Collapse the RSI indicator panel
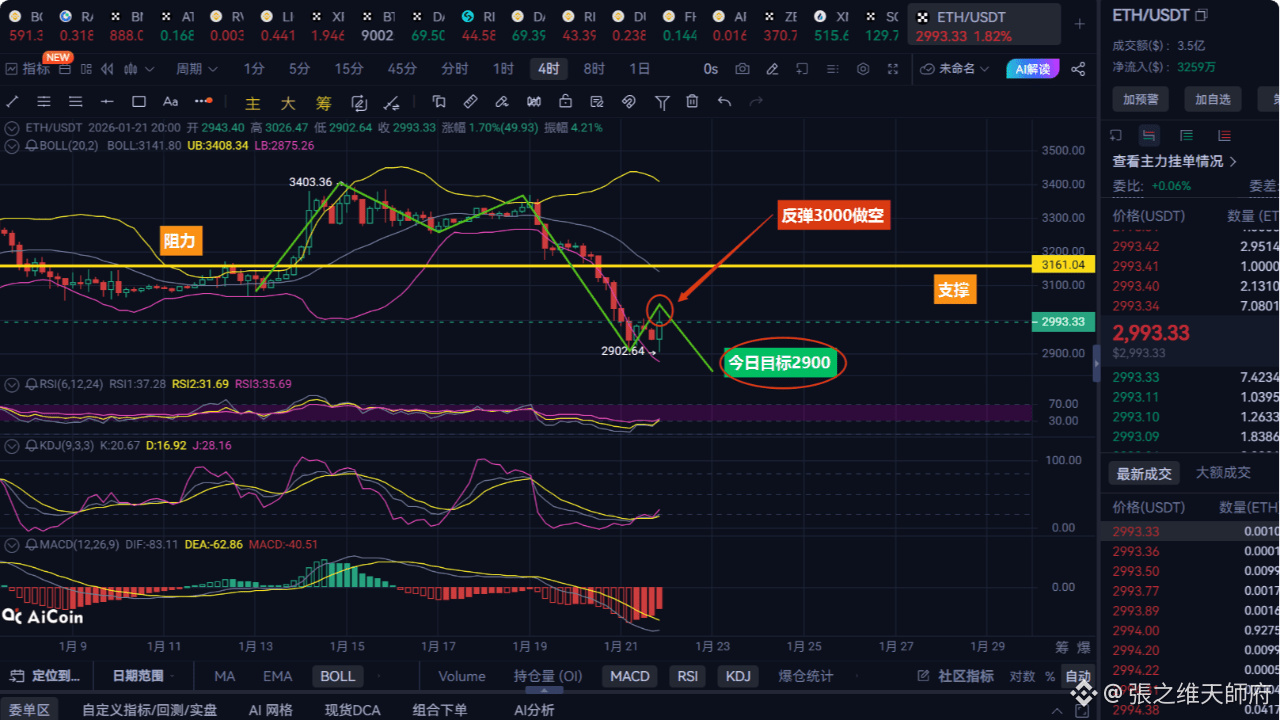The height and width of the screenshot is (720, 1280). [x=11, y=385]
